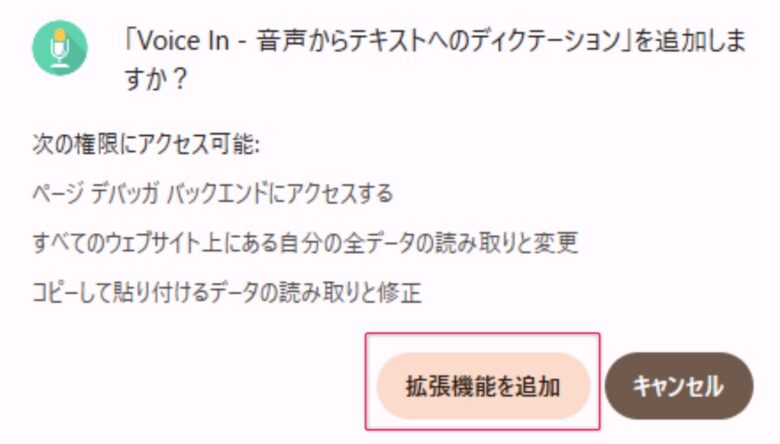Click the second title line すか?

[x=156, y=79]
